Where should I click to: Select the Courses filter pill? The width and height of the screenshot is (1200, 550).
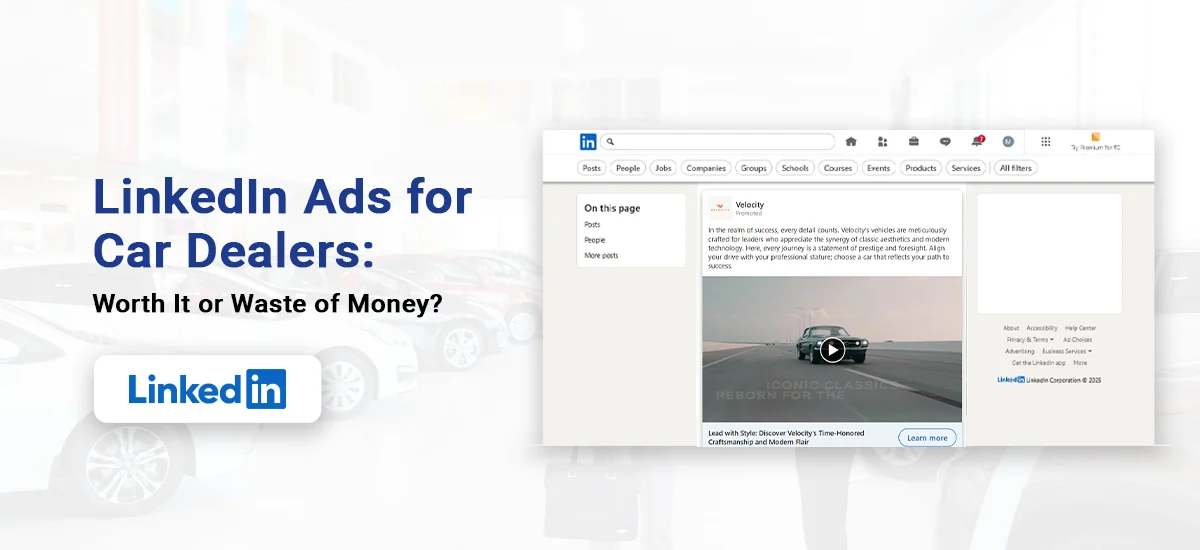click(838, 168)
